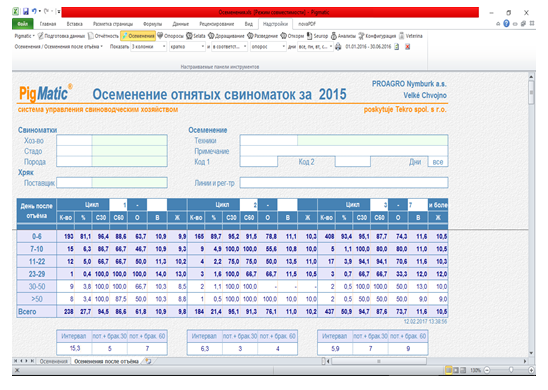Open the 'кратко' combo box
548x390 pixels.
point(187,46)
